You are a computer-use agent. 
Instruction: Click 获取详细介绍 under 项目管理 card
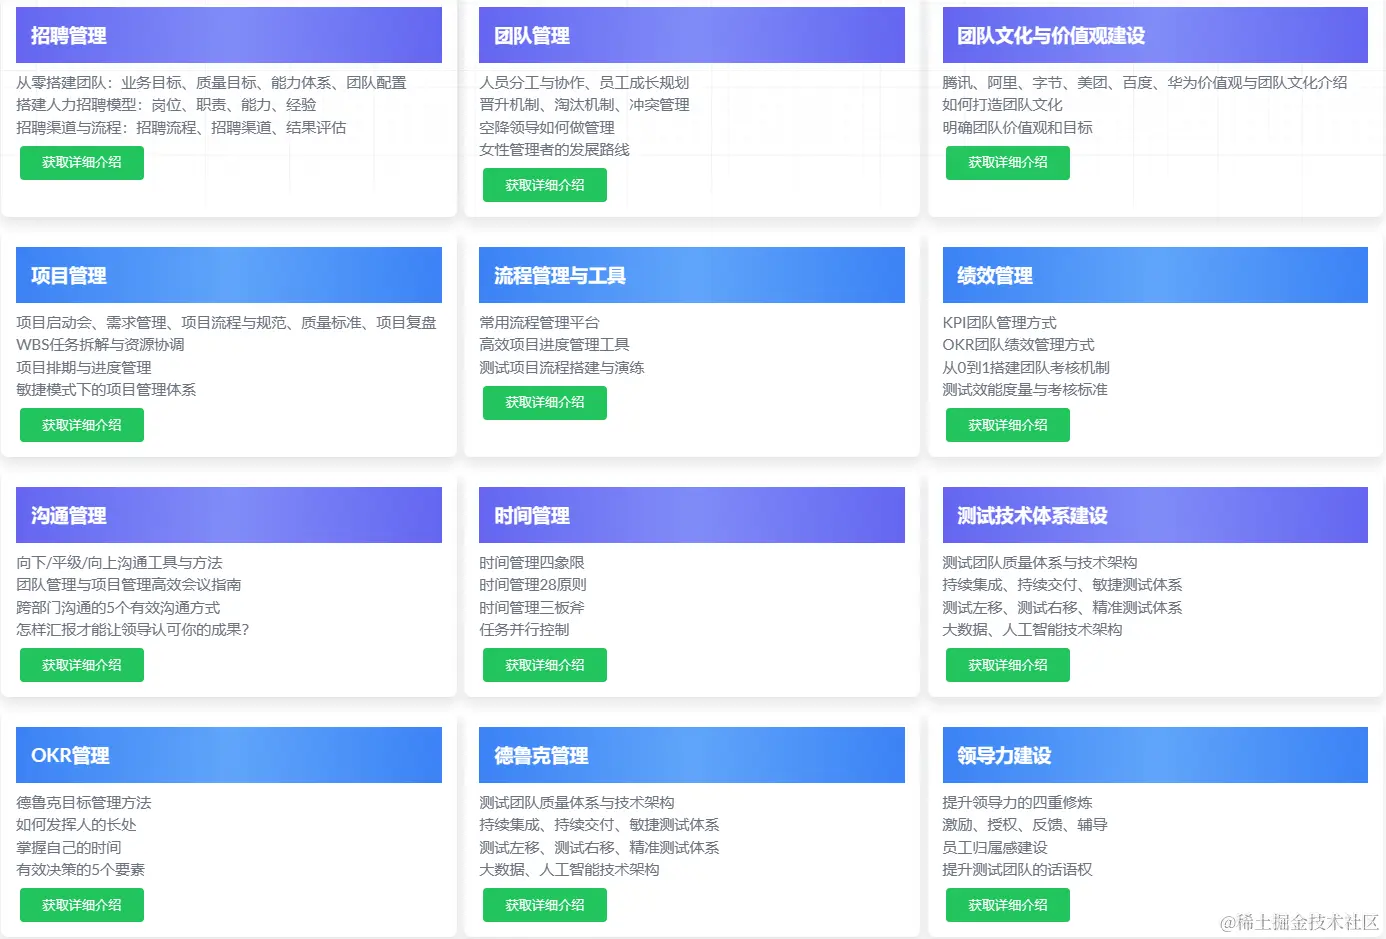[81, 424]
